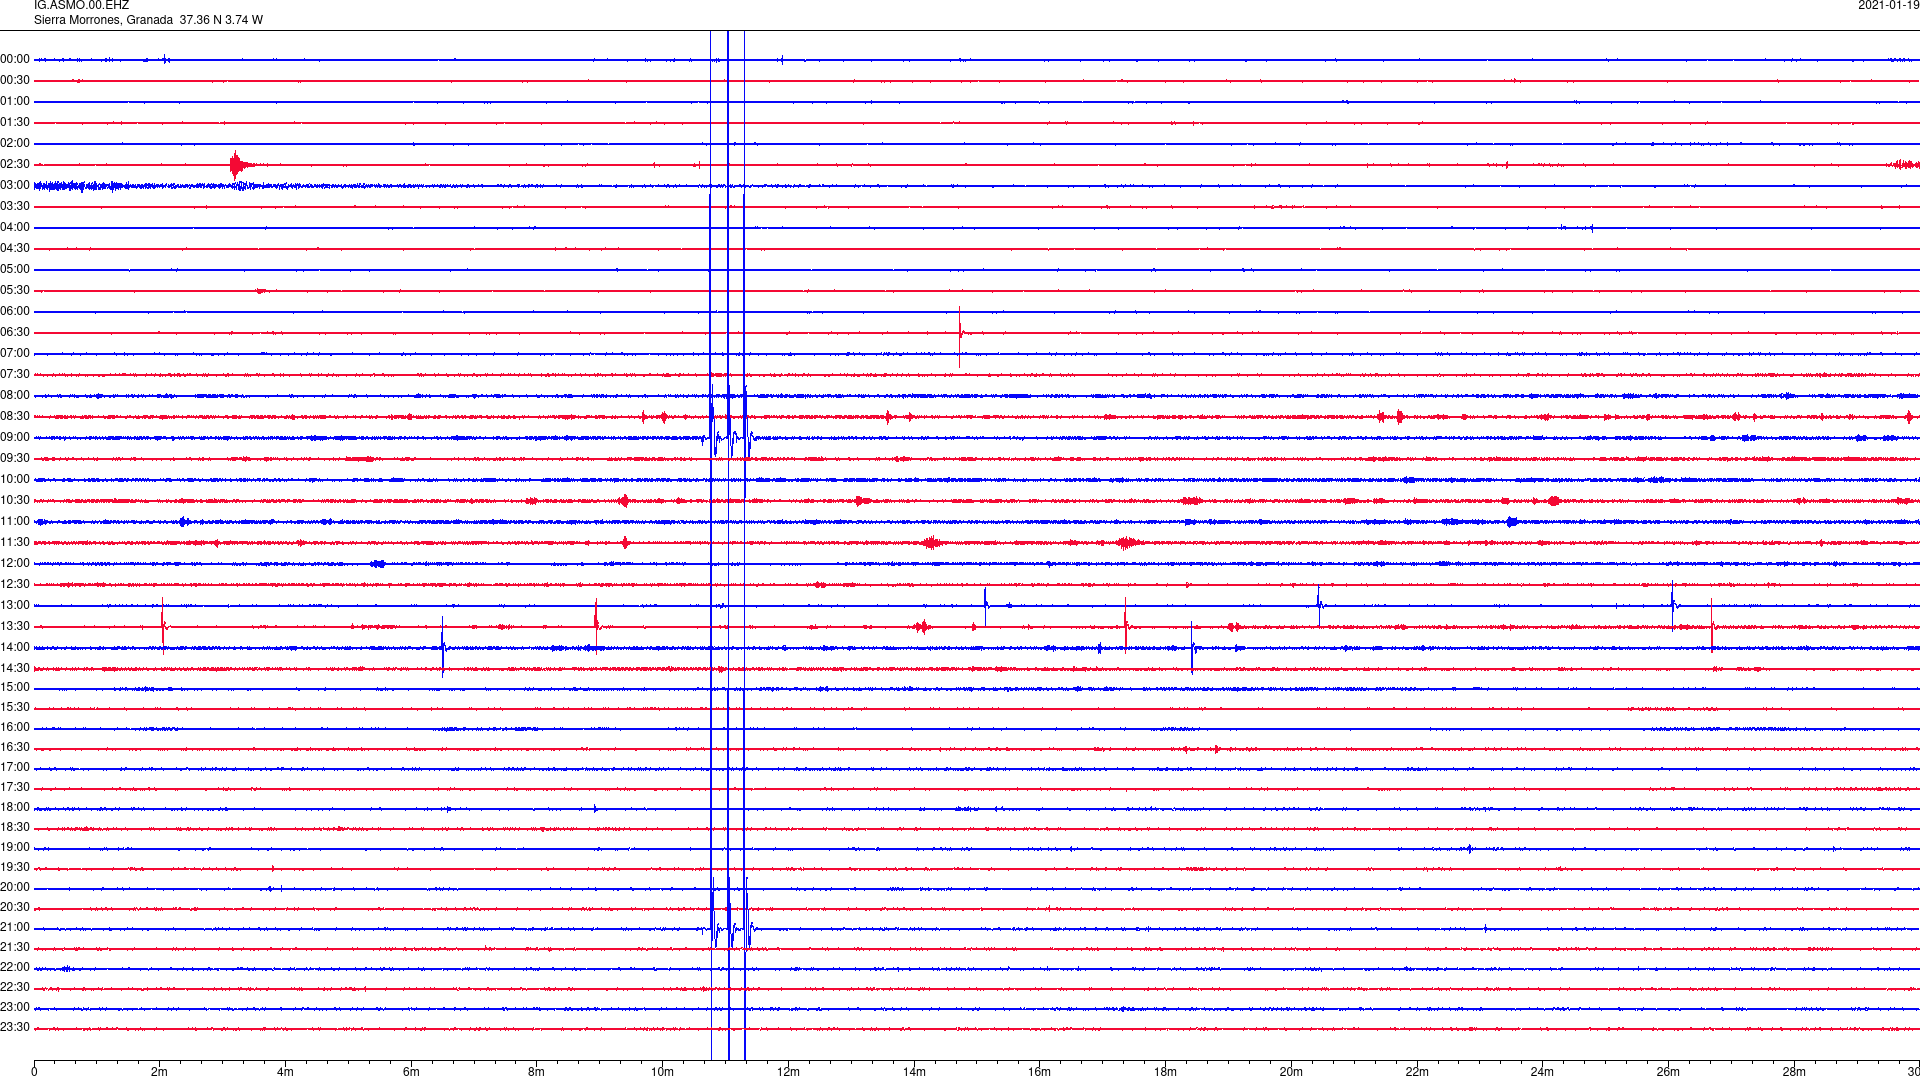Click the red spike on the 06:30 trace
1920x1080 pixels.
960,335
